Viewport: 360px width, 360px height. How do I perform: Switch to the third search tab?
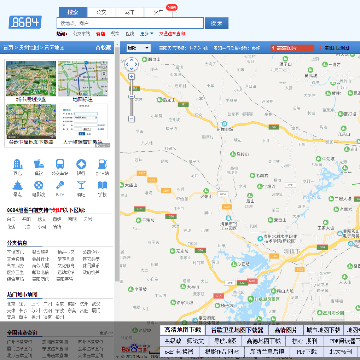[x=130, y=12]
